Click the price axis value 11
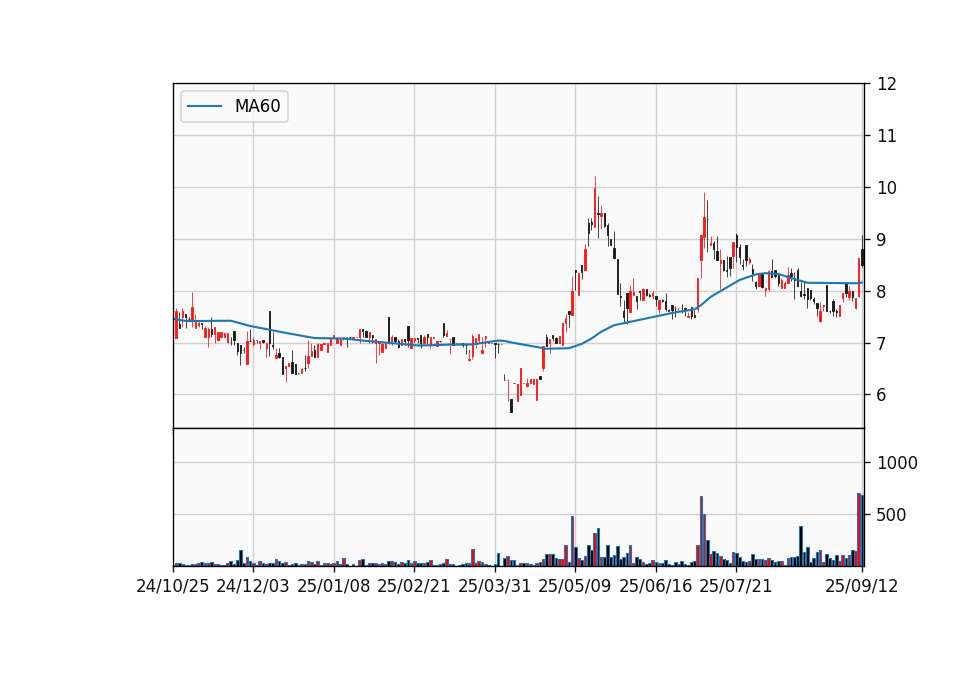960x690 pixels. click(887, 136)
